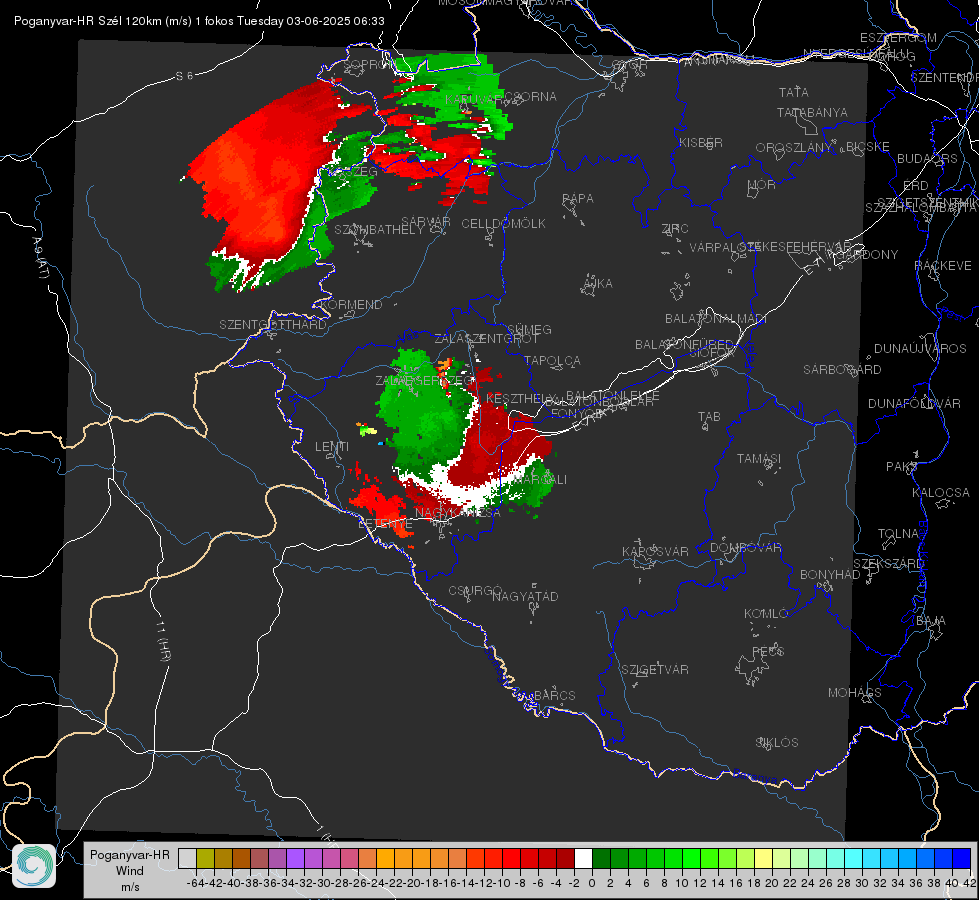This screenshot has width=979, height=900.
Task: Click the BARCS city label
Action: (x=554, y=695)
